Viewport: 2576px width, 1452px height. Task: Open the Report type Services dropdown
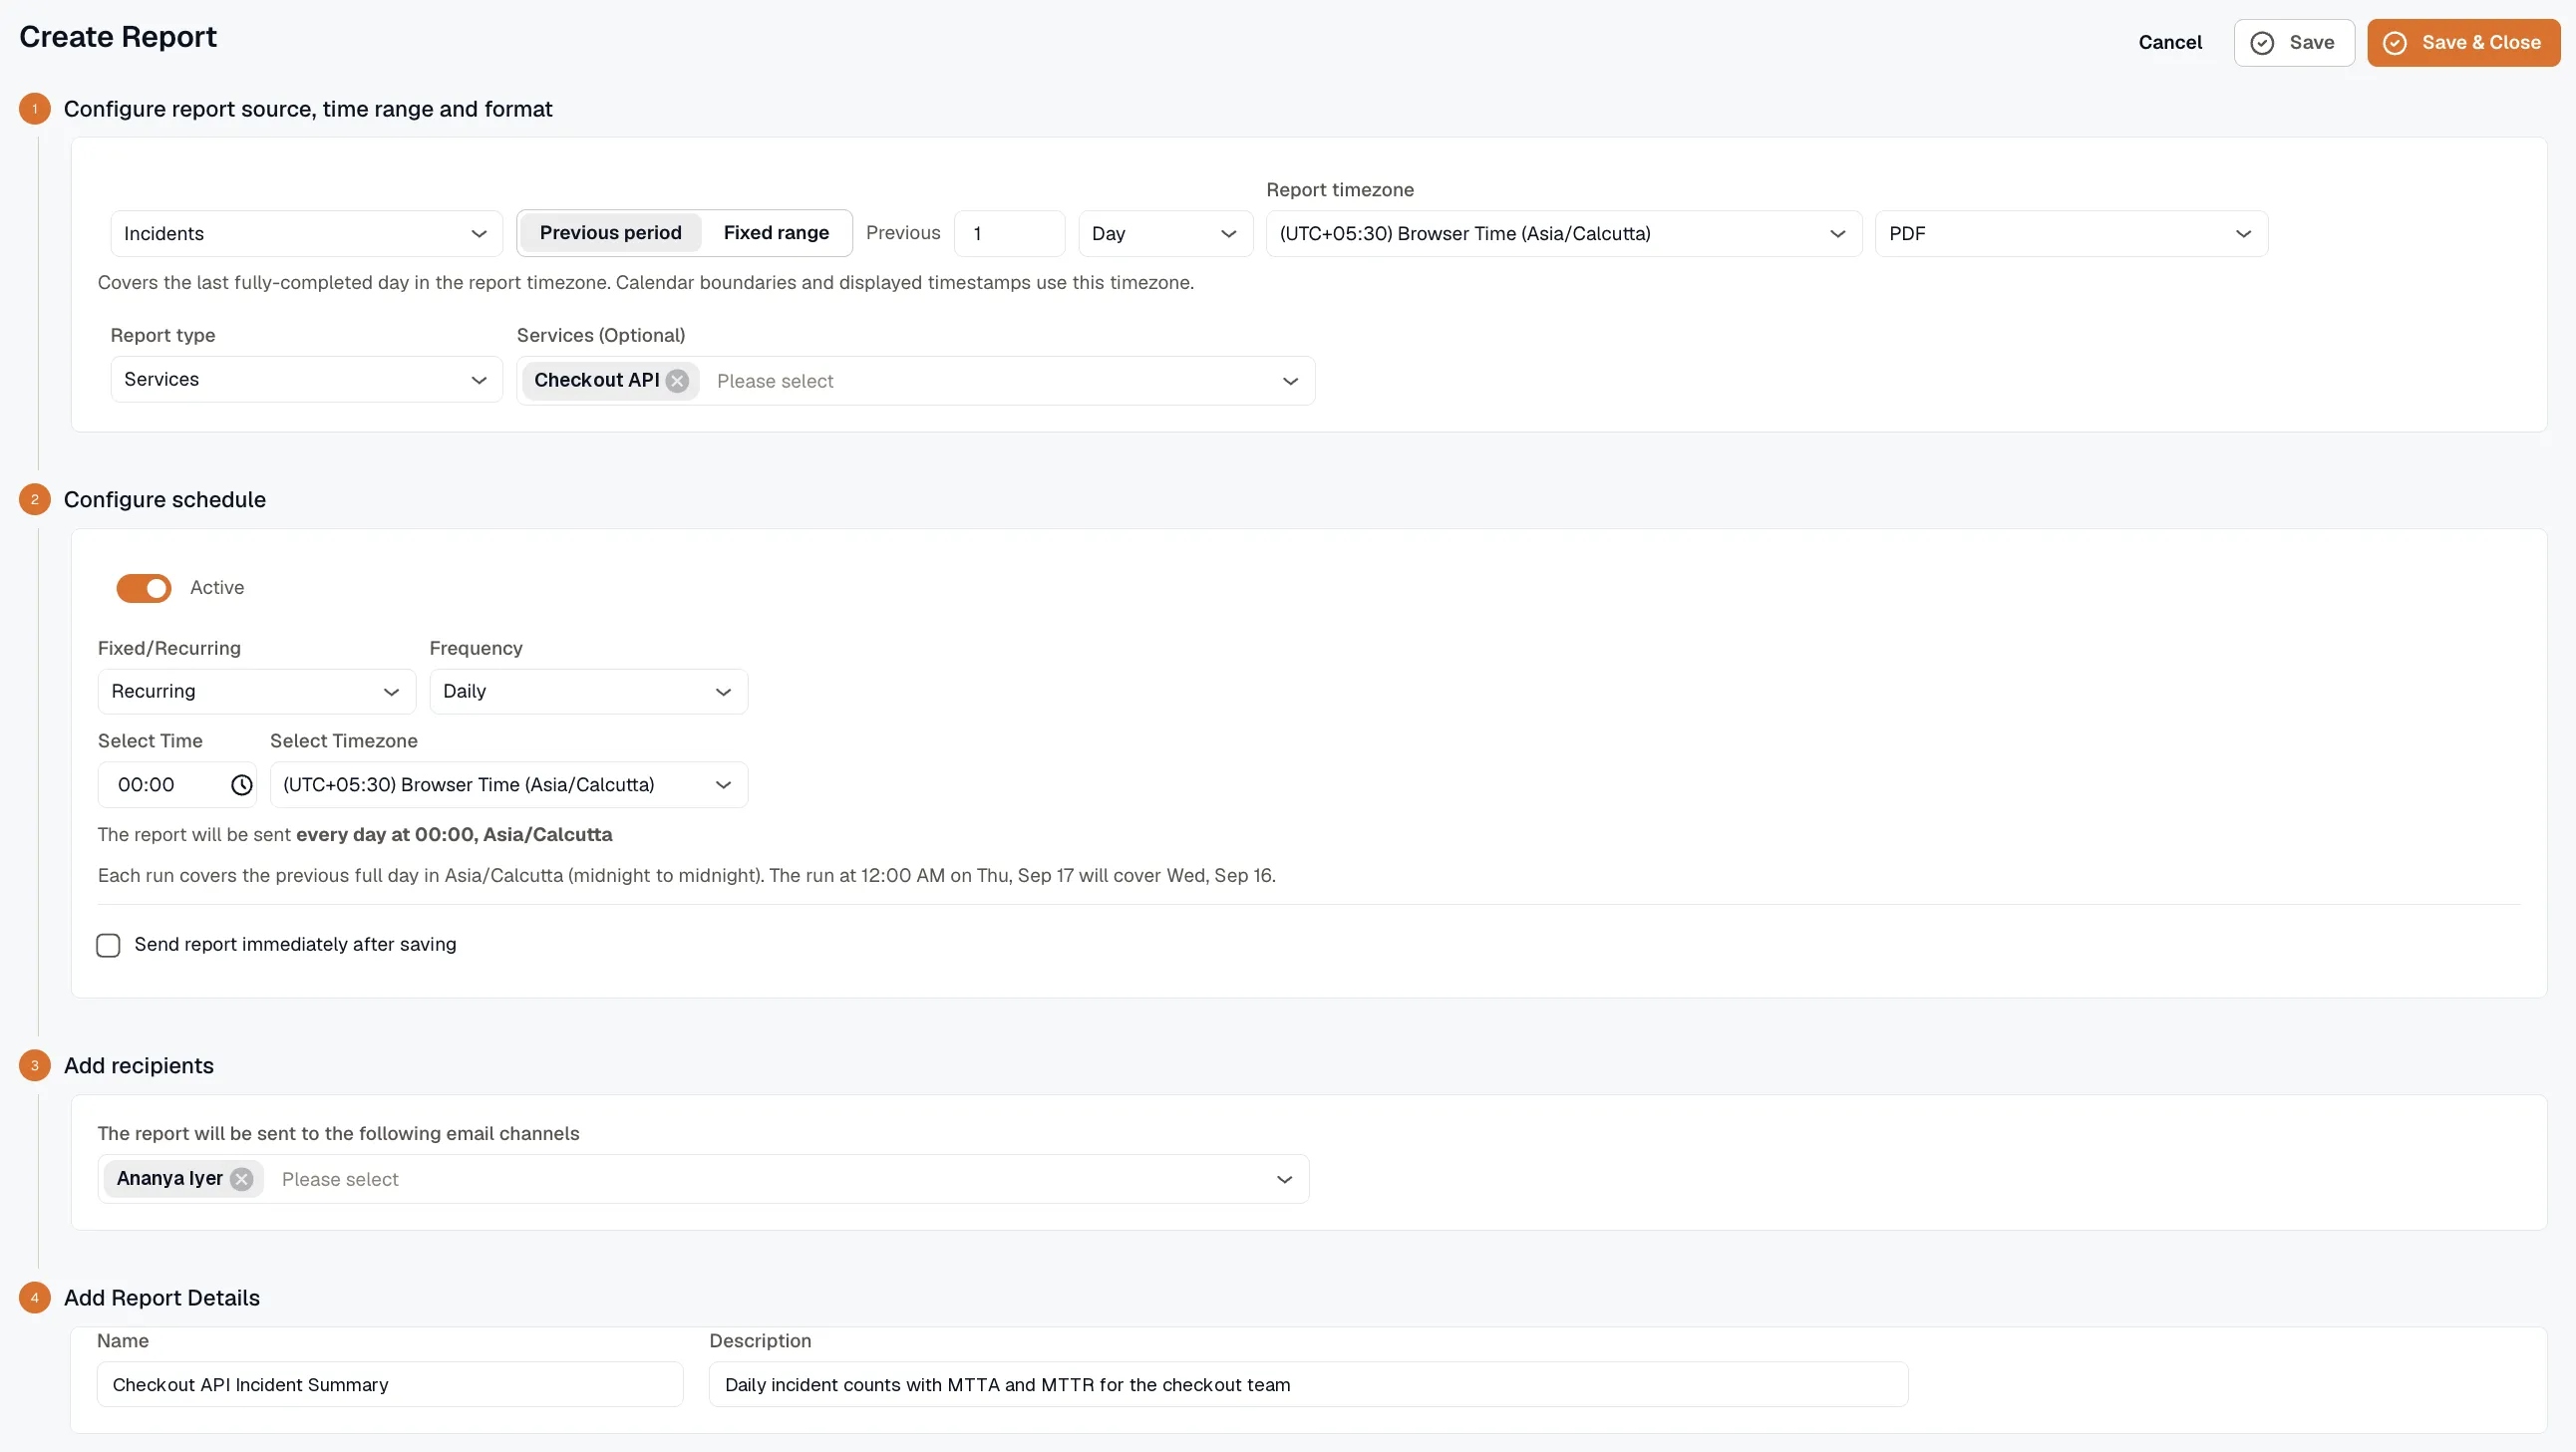pyautogui.click(x=306, y=380)
